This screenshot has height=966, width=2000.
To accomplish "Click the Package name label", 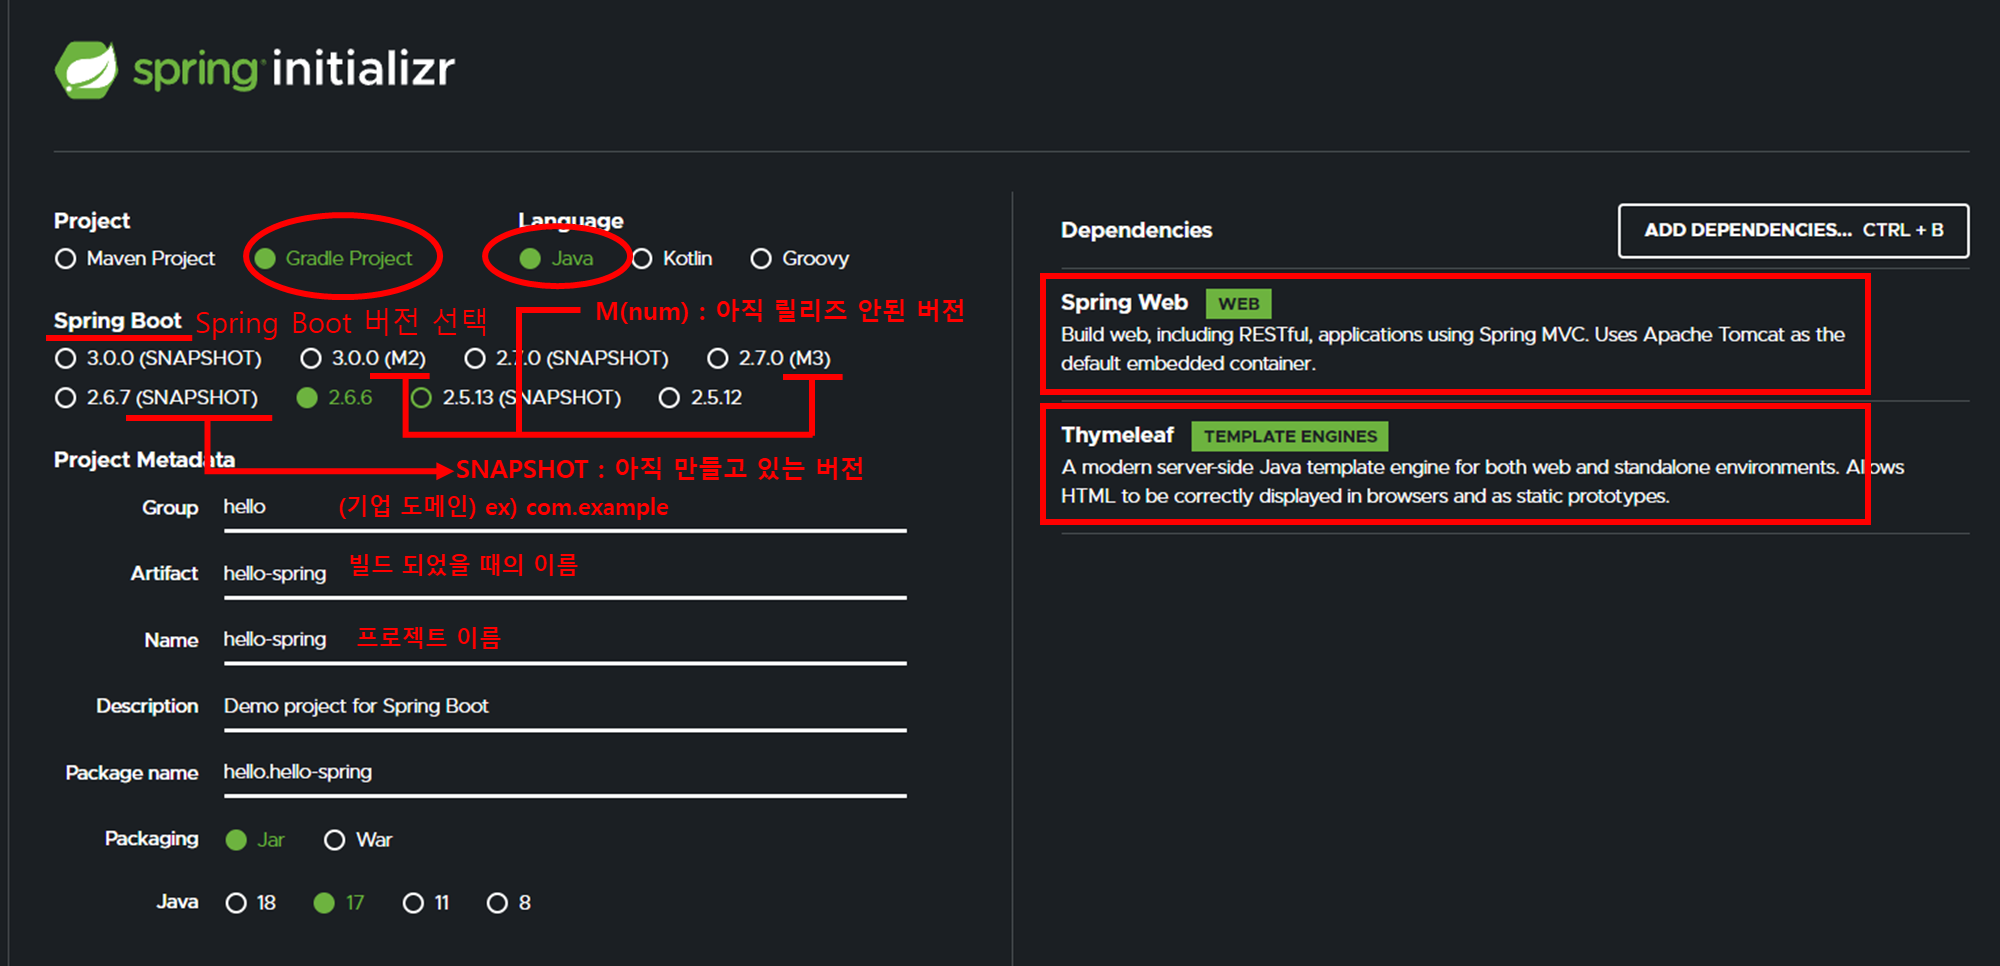I will click(x=131, y=773).
